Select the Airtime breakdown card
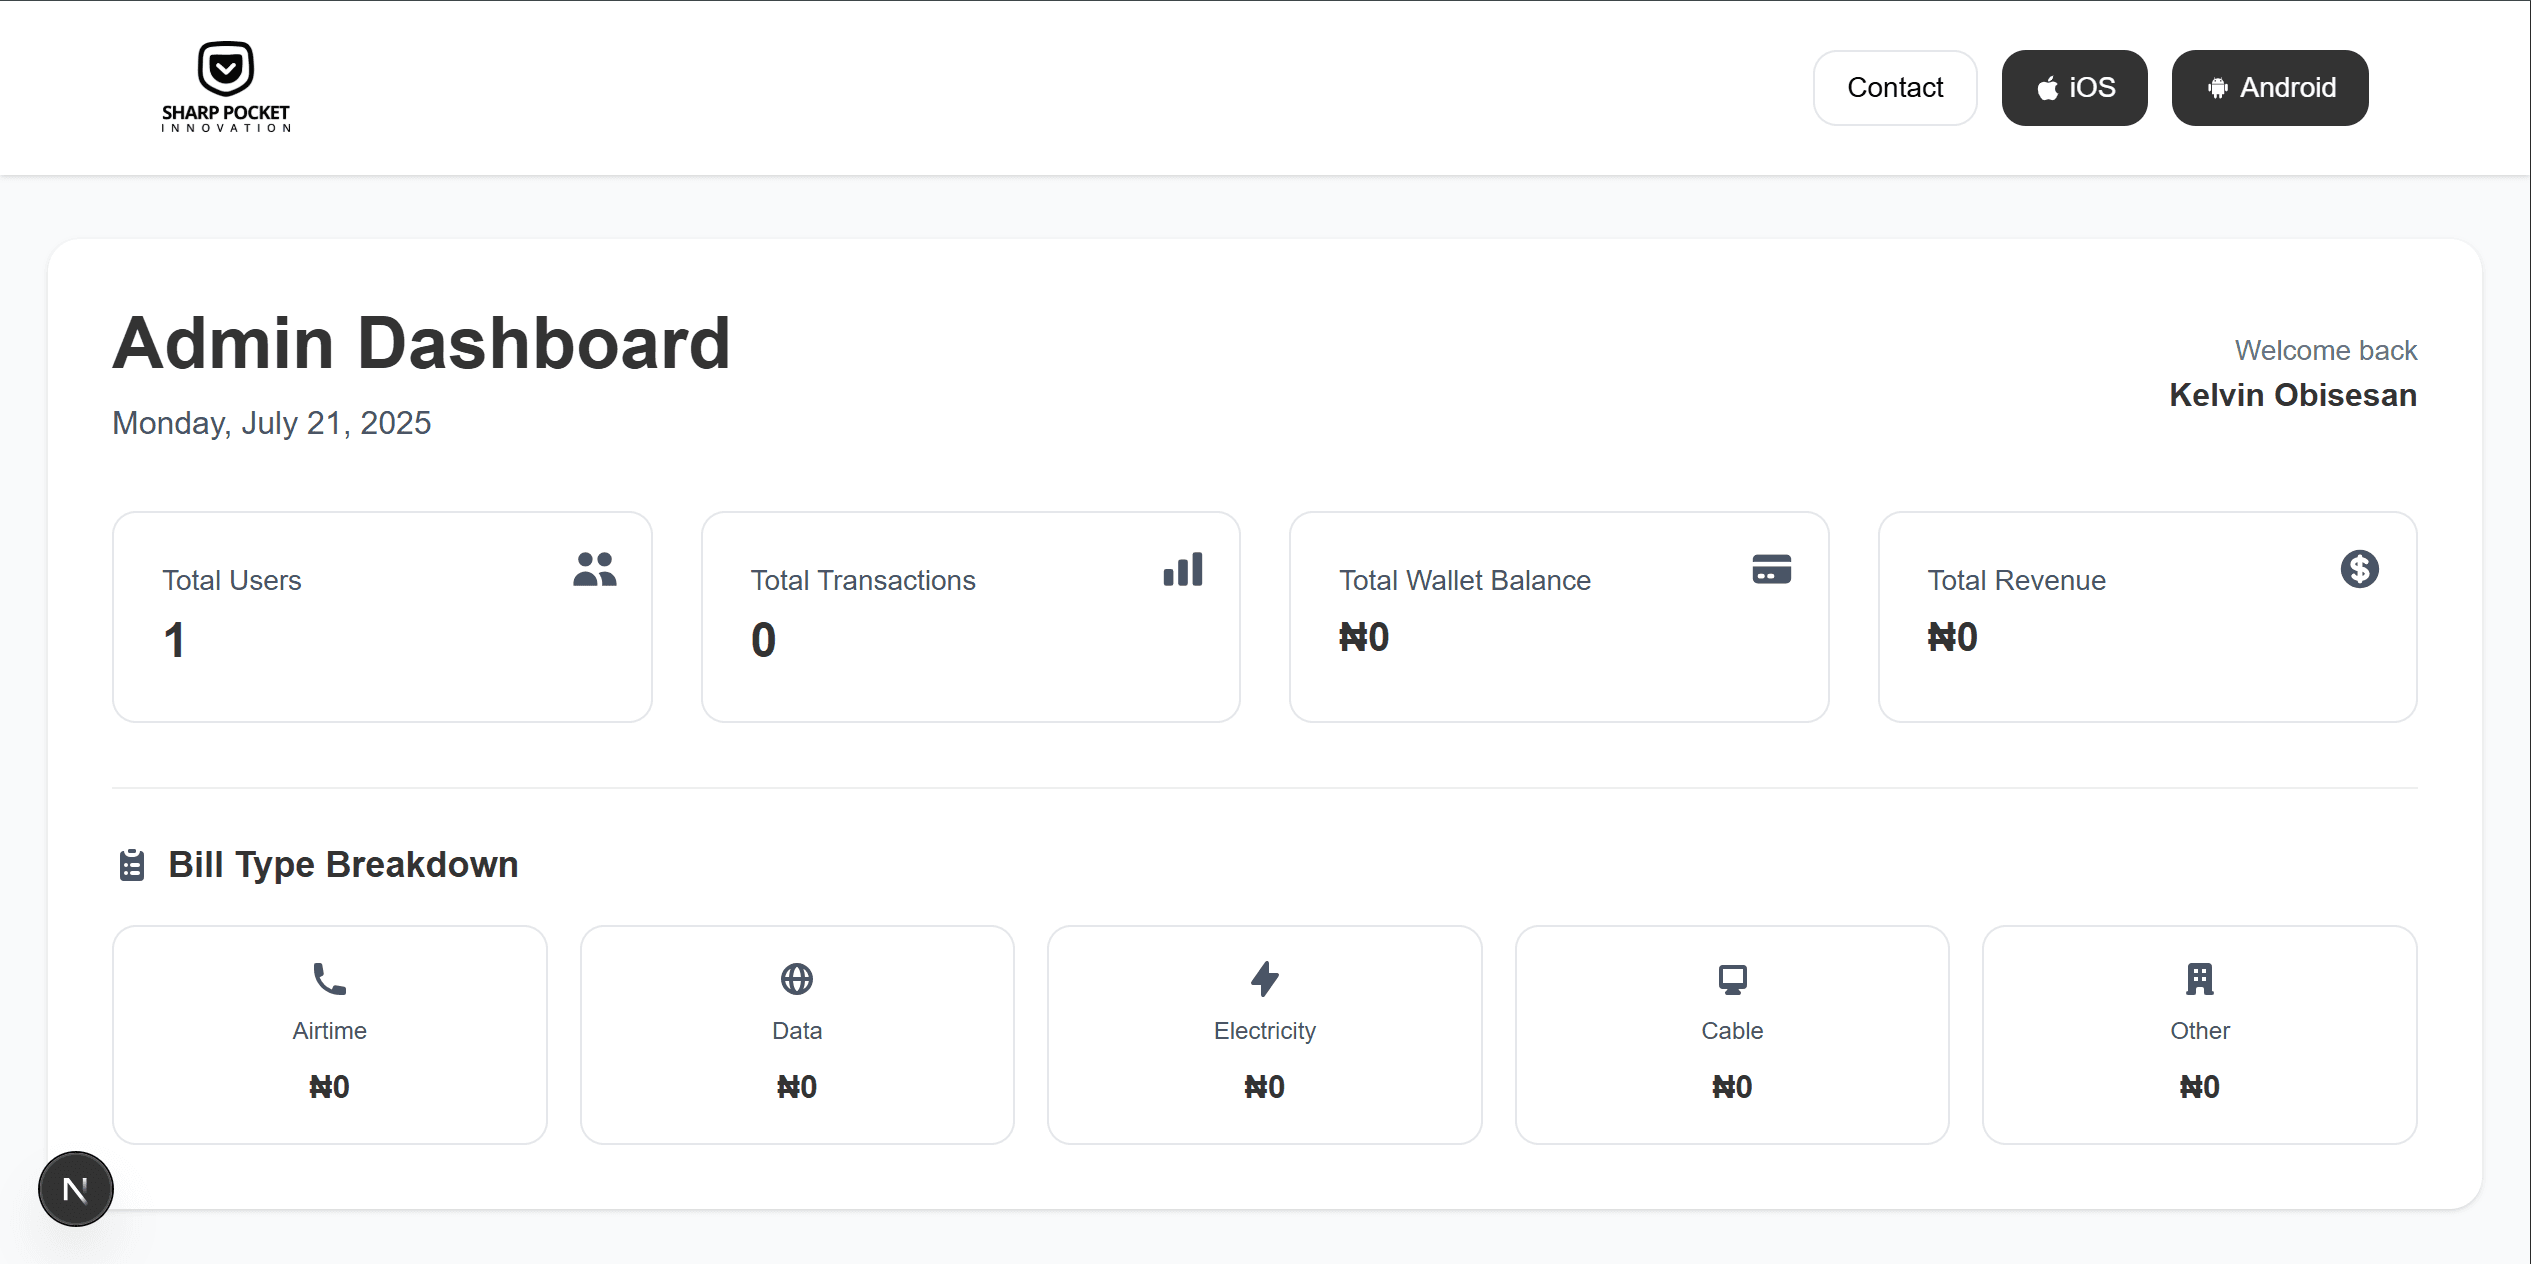2531x1264 pixels. pyautogui.click(x=330, y=1036)
